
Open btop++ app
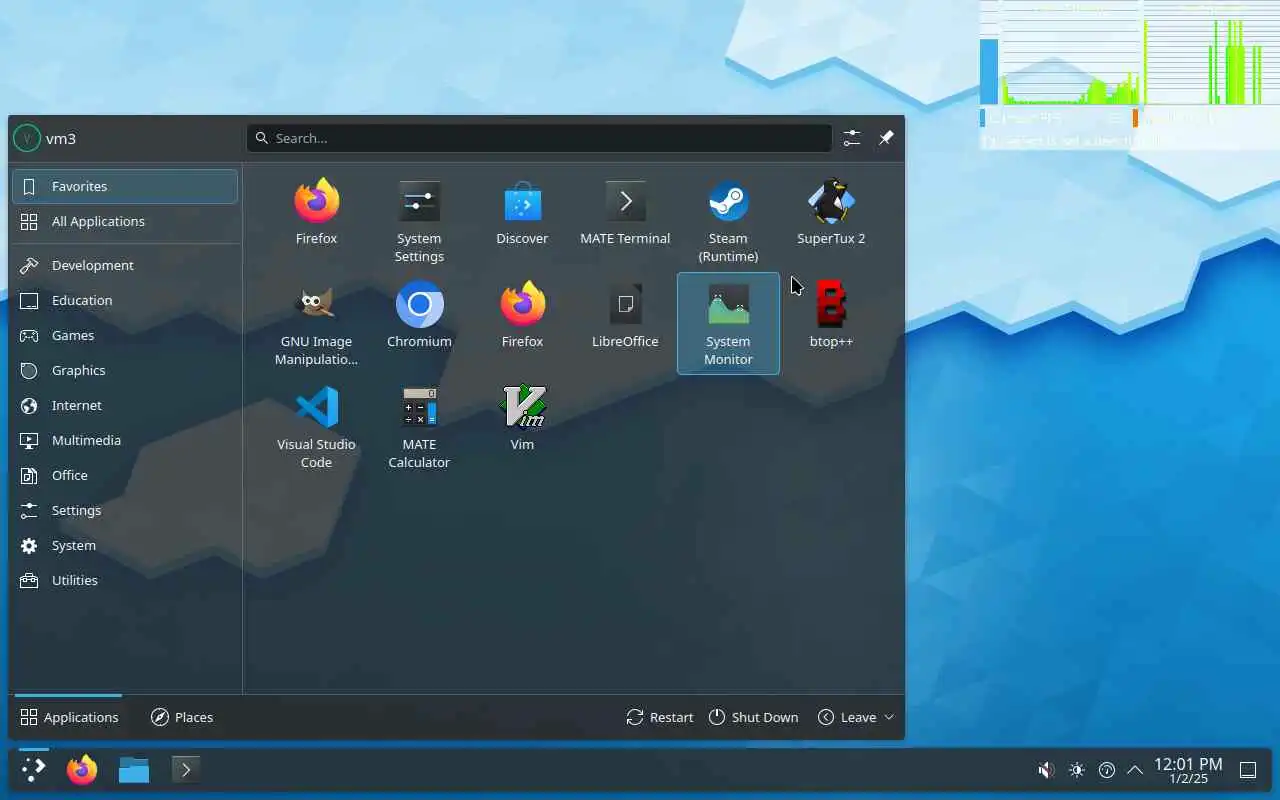point(831,315)
